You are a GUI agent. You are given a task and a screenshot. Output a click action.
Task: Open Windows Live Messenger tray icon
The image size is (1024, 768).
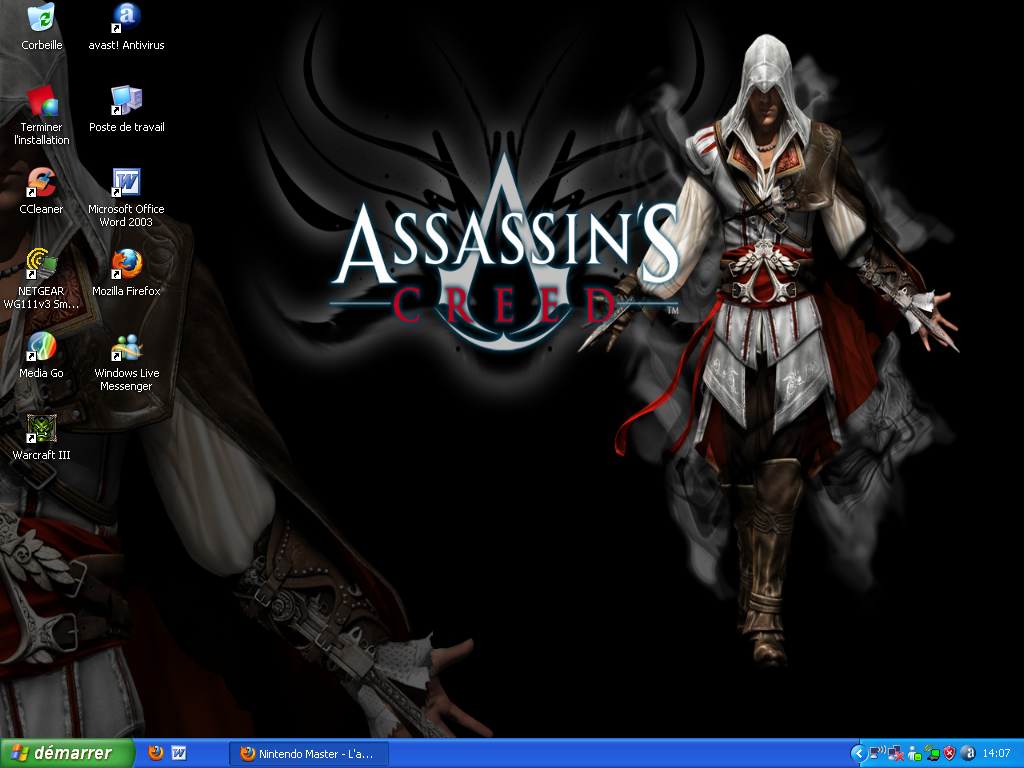coord(914,754)
